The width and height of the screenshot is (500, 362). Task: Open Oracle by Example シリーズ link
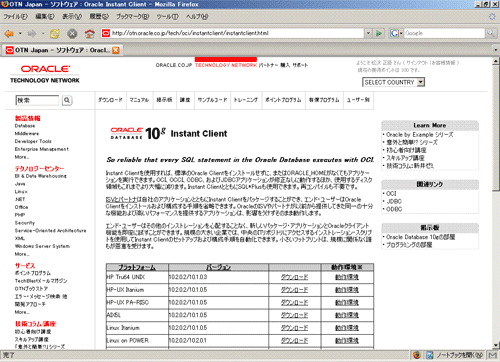pyautogui.click(x=420, y=135)
